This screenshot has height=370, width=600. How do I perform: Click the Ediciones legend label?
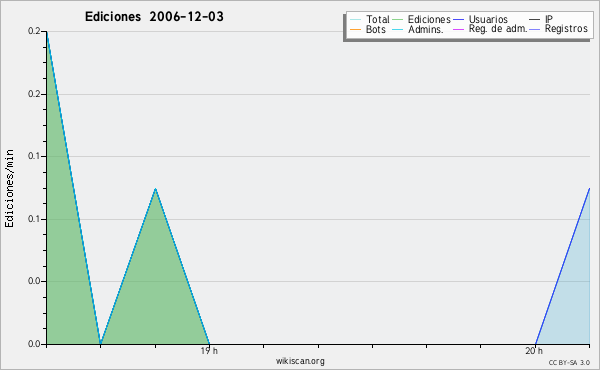429,19
